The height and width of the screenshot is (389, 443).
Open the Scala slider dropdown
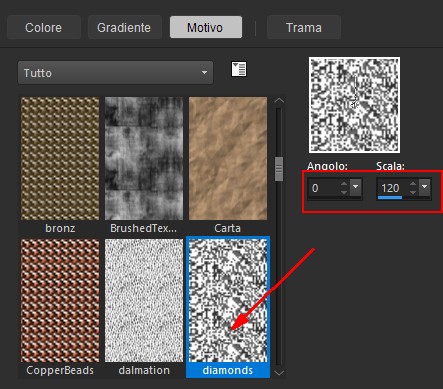tap(425, 188)
